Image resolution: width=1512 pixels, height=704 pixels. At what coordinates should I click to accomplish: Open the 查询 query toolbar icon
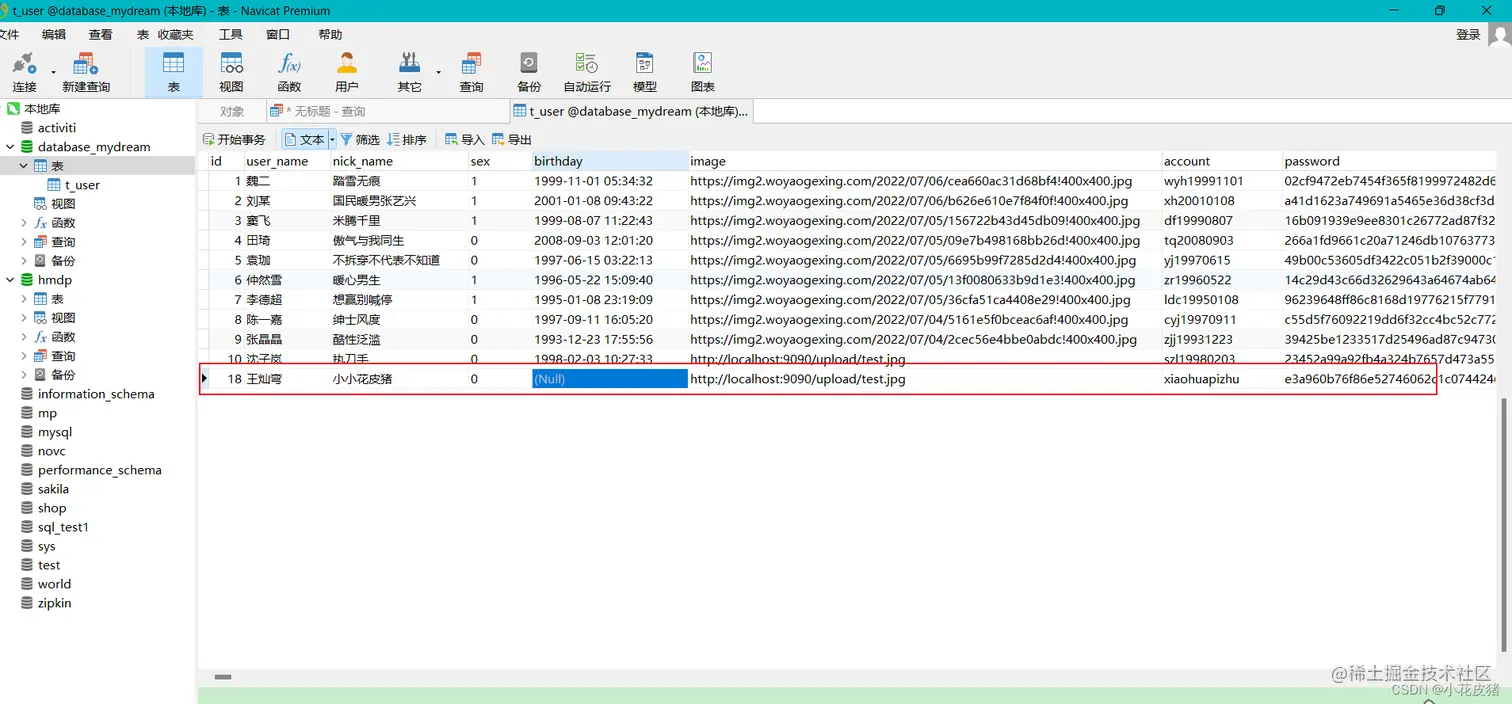pos(471,73)
